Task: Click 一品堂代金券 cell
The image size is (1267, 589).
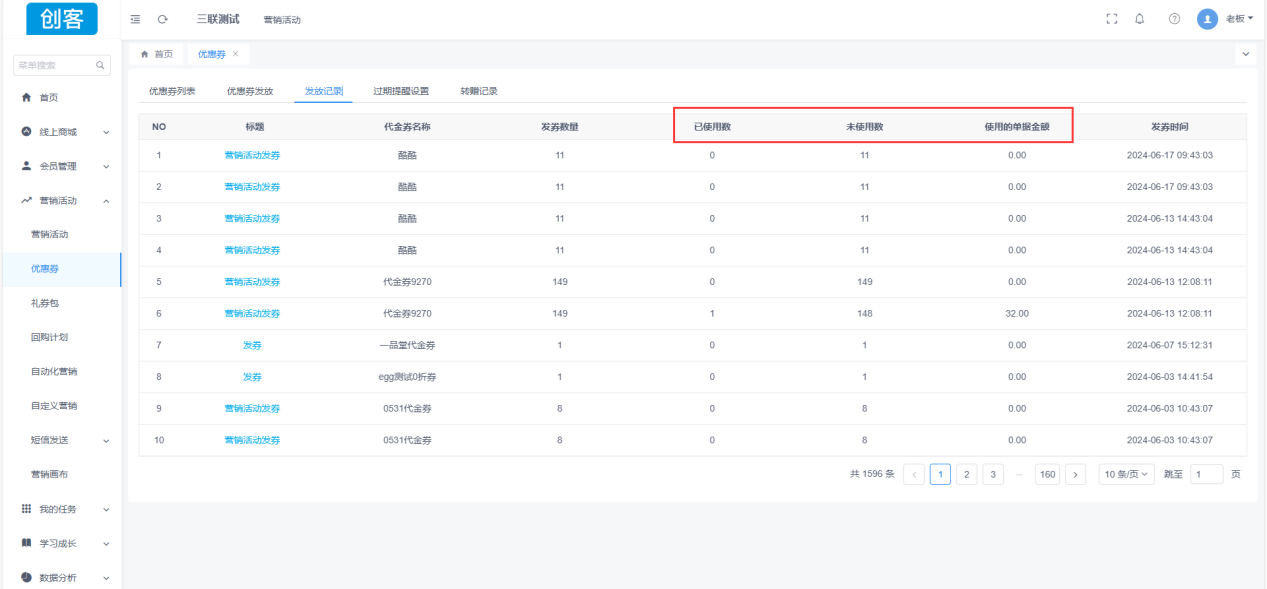Action: (407, 345)
